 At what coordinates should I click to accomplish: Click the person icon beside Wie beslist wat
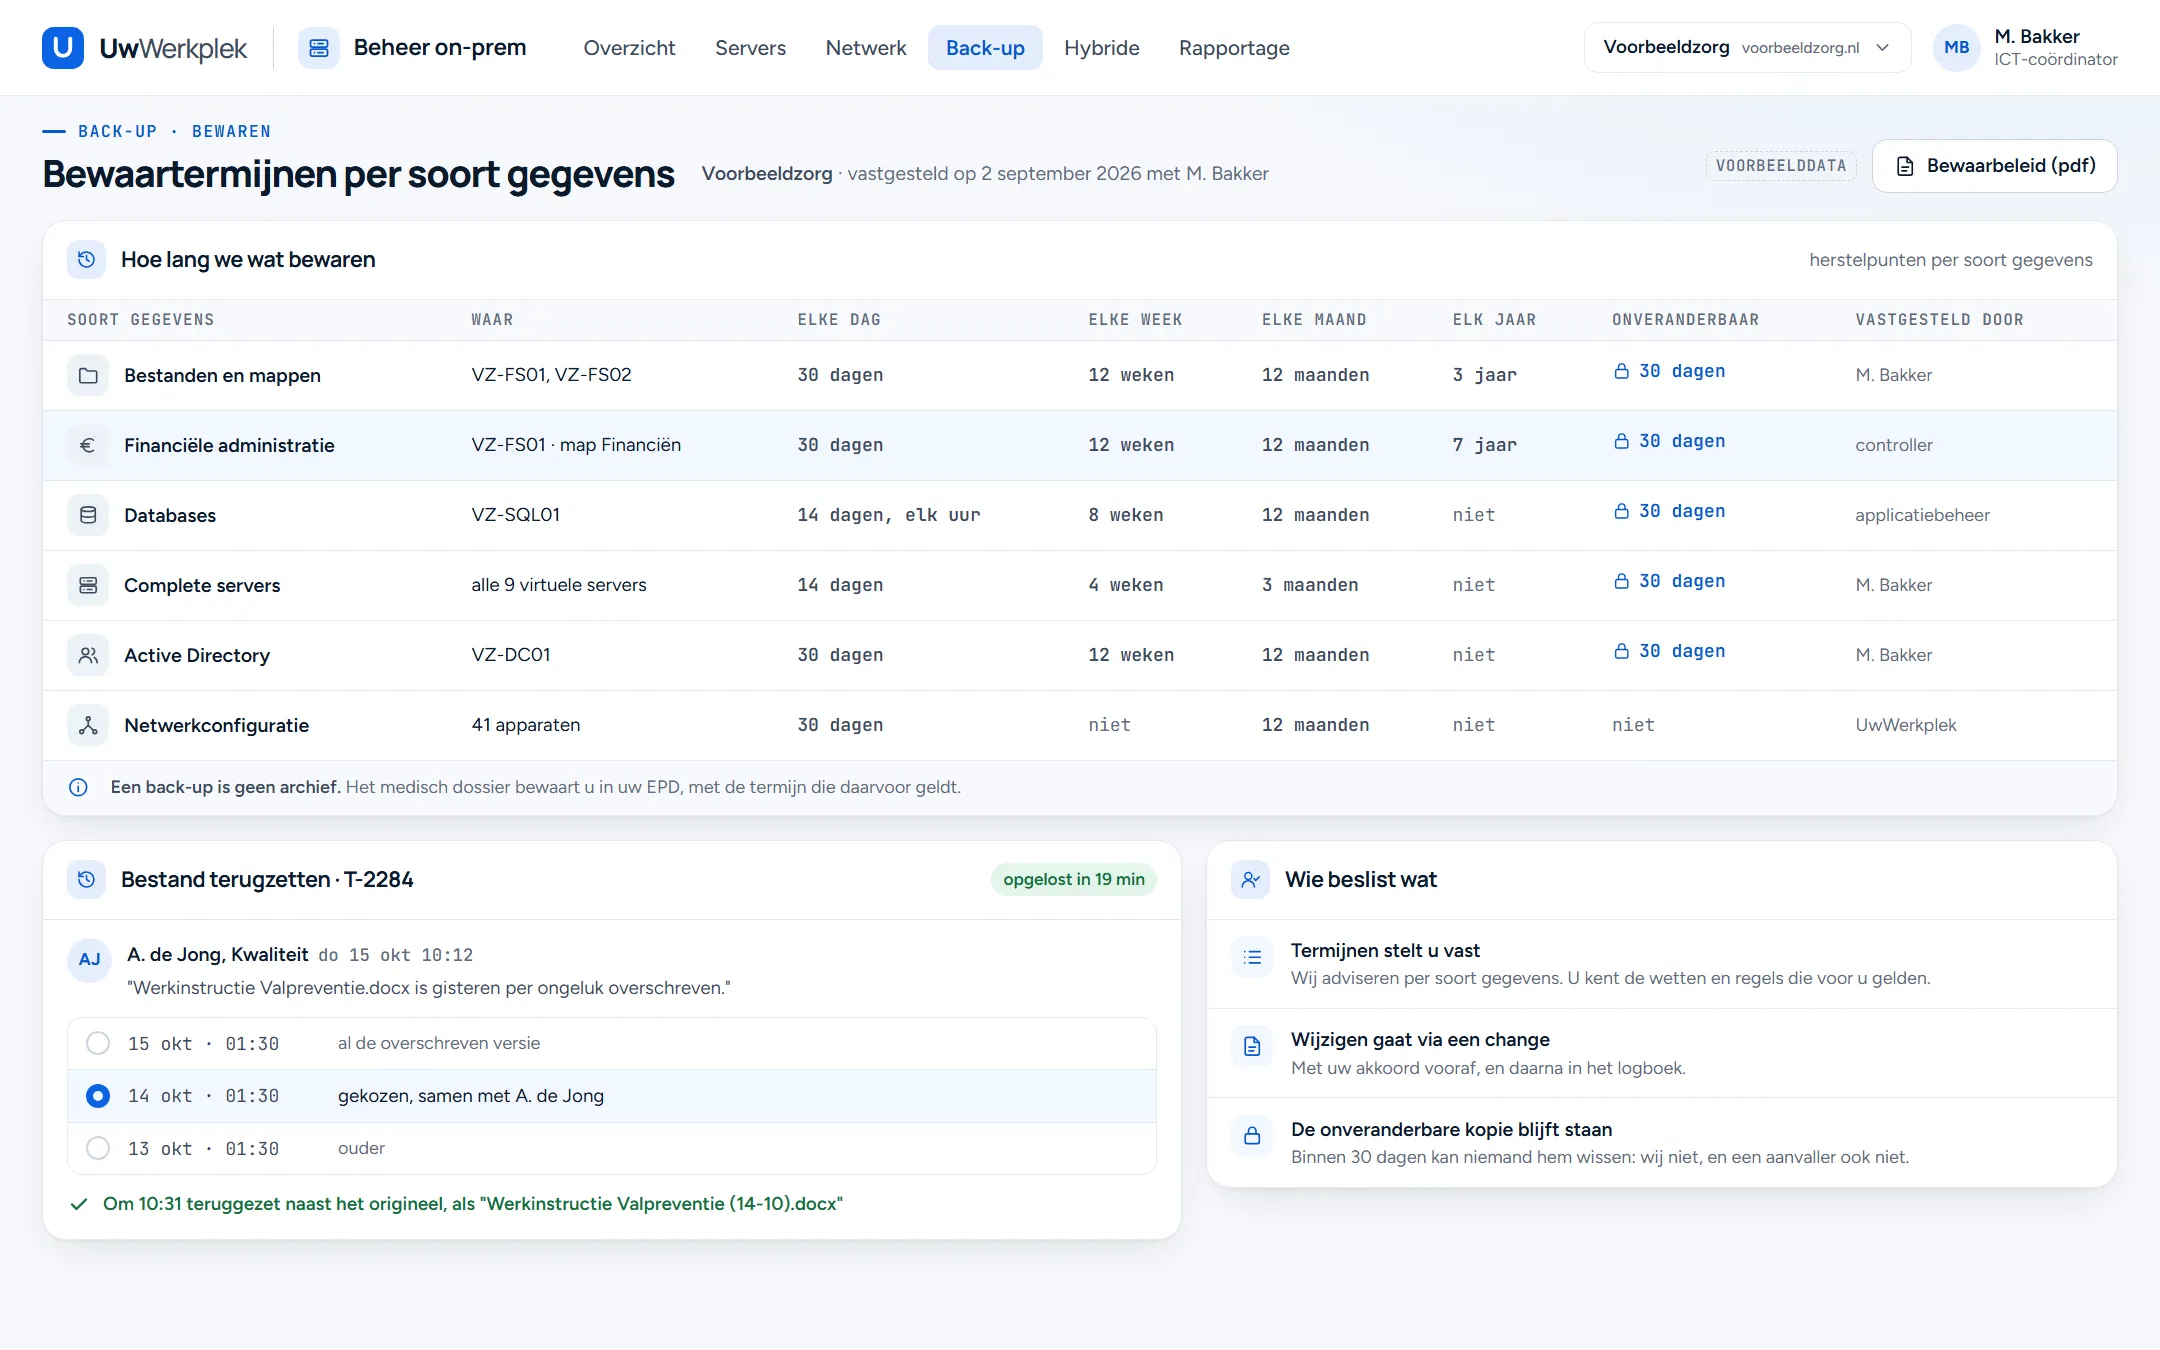1251,879
